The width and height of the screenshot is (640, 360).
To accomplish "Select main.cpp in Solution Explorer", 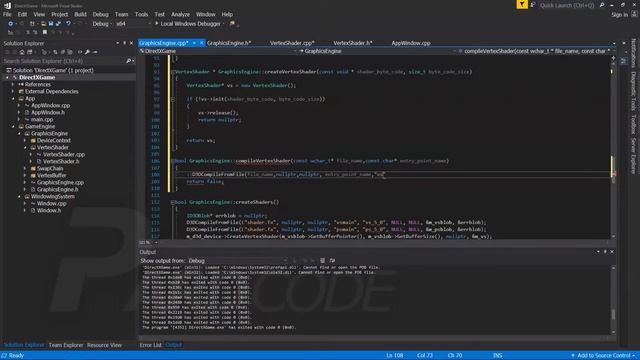I will point(42,119).
